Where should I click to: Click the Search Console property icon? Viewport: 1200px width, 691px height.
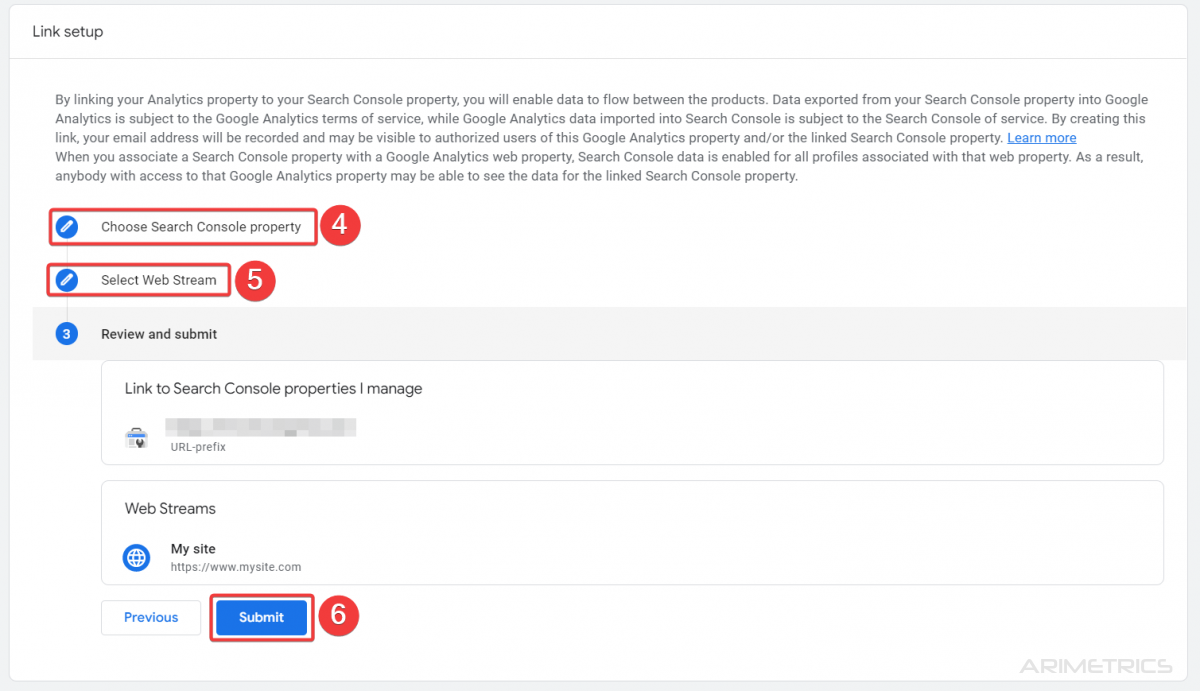click(x=136, y=437)
